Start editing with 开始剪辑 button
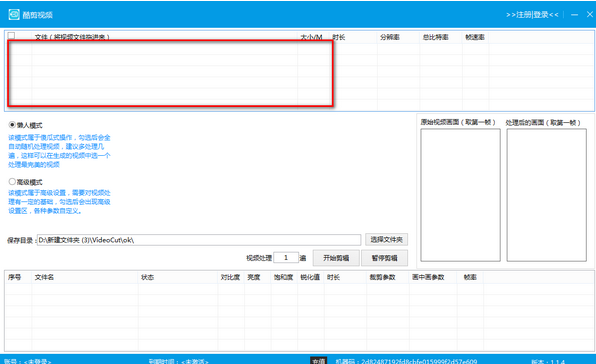 tap(336, 258)
